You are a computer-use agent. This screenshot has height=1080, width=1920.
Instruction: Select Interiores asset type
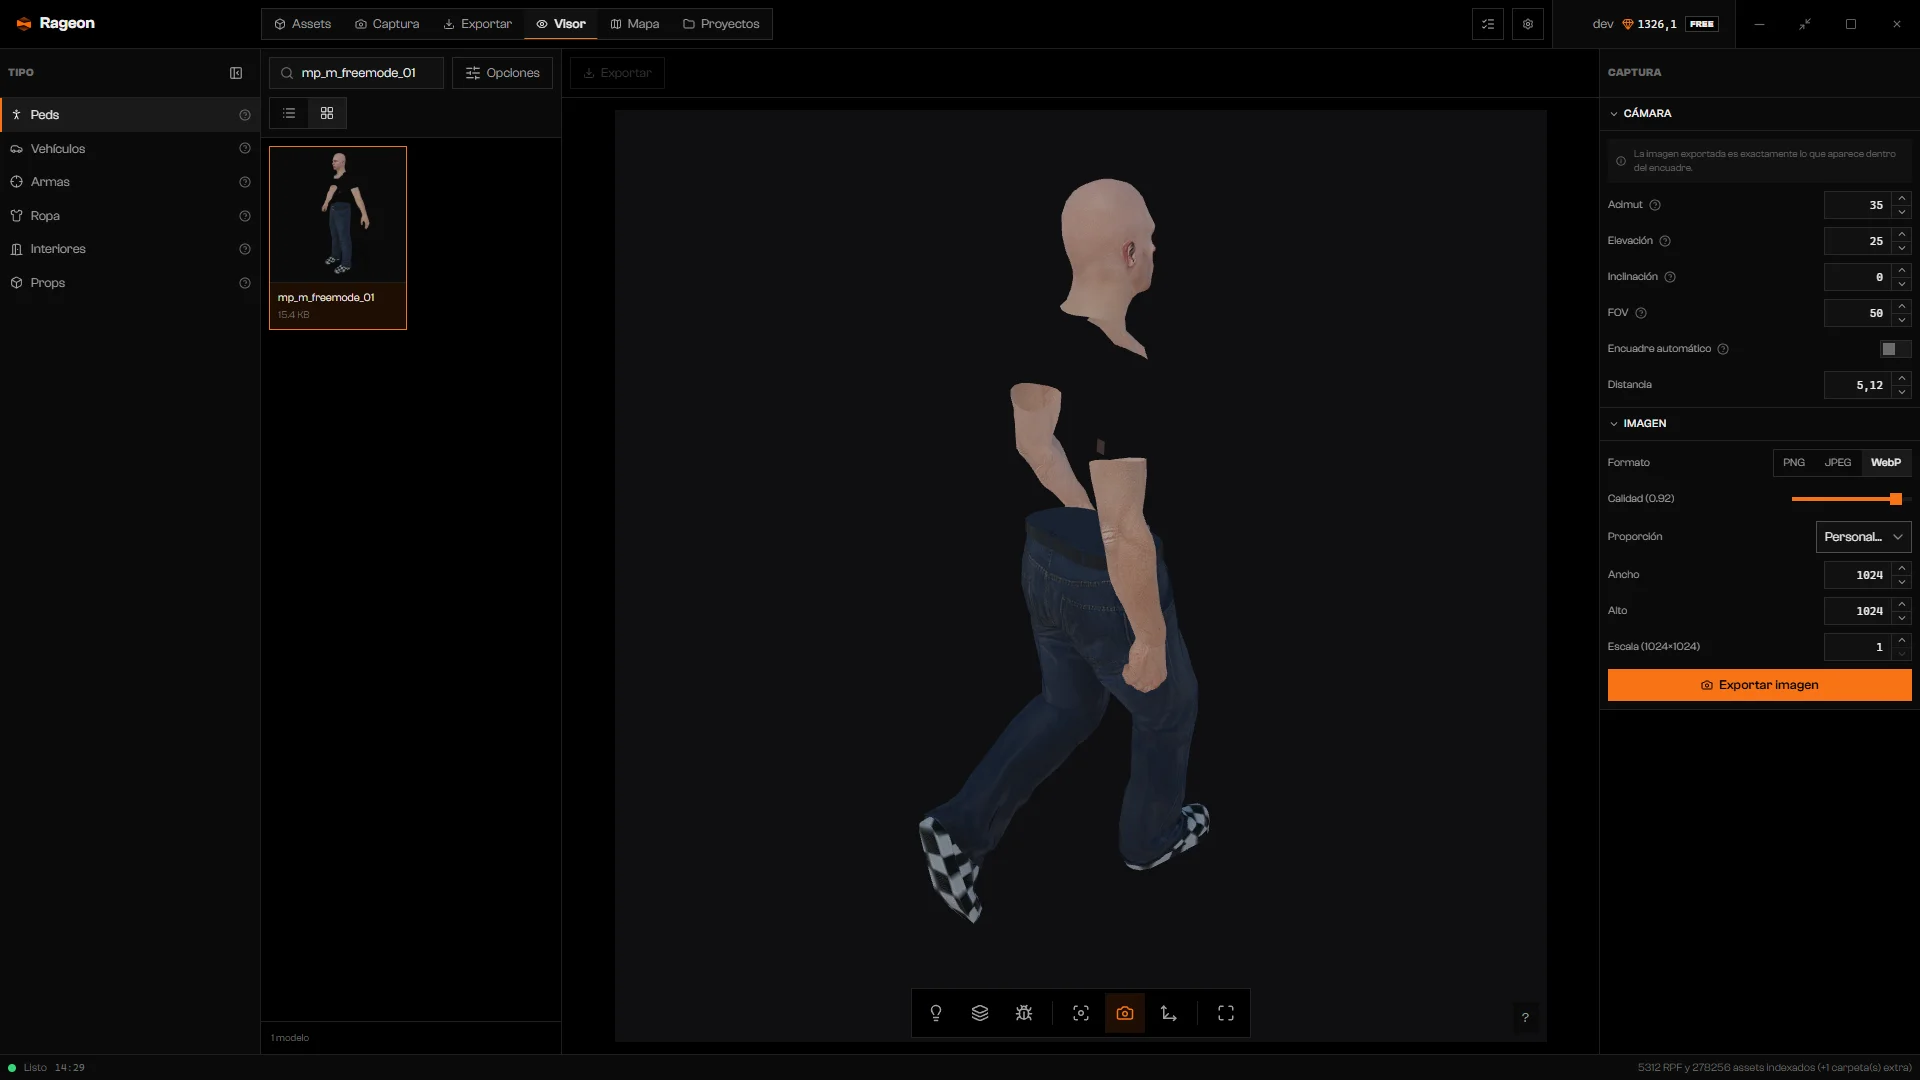(130, 249)
